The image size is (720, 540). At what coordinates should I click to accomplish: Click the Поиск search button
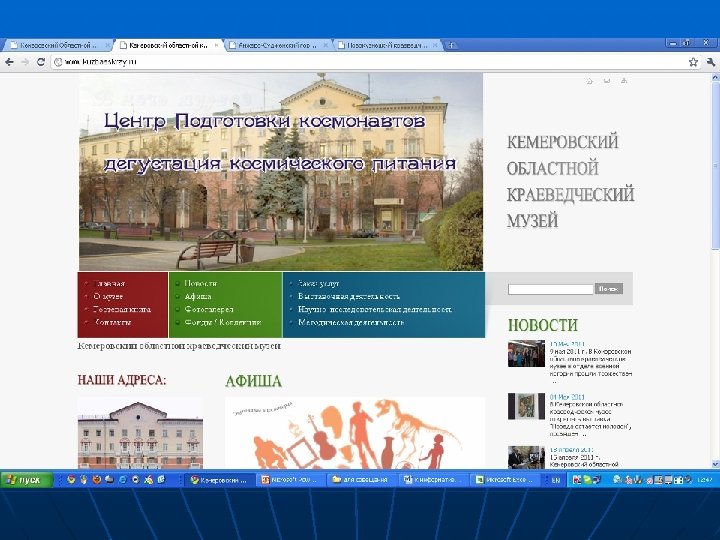[609, 288]
